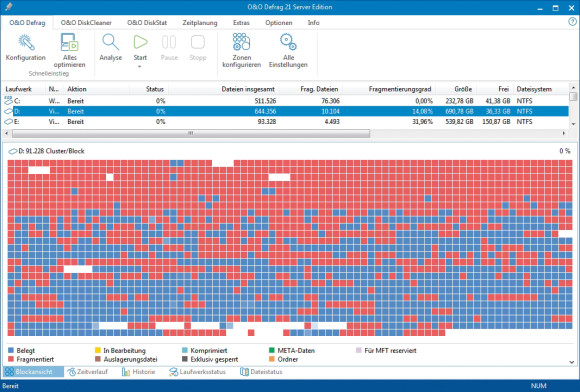Click the In Bearbeitung yellow legend swatch
Viewport: 580px width, 392px height.
pyautogui.click(x=98, y=350)
